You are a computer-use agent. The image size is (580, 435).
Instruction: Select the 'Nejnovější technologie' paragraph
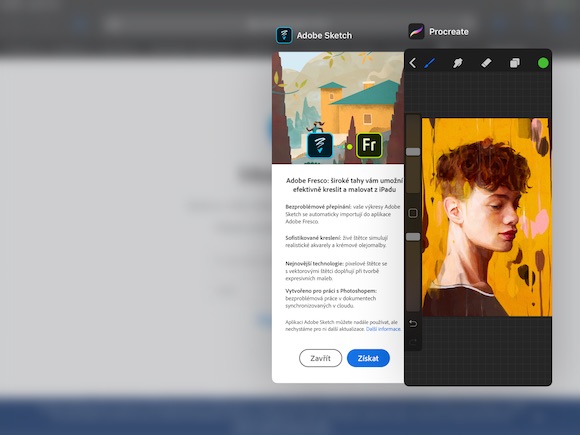pos(336,271)
